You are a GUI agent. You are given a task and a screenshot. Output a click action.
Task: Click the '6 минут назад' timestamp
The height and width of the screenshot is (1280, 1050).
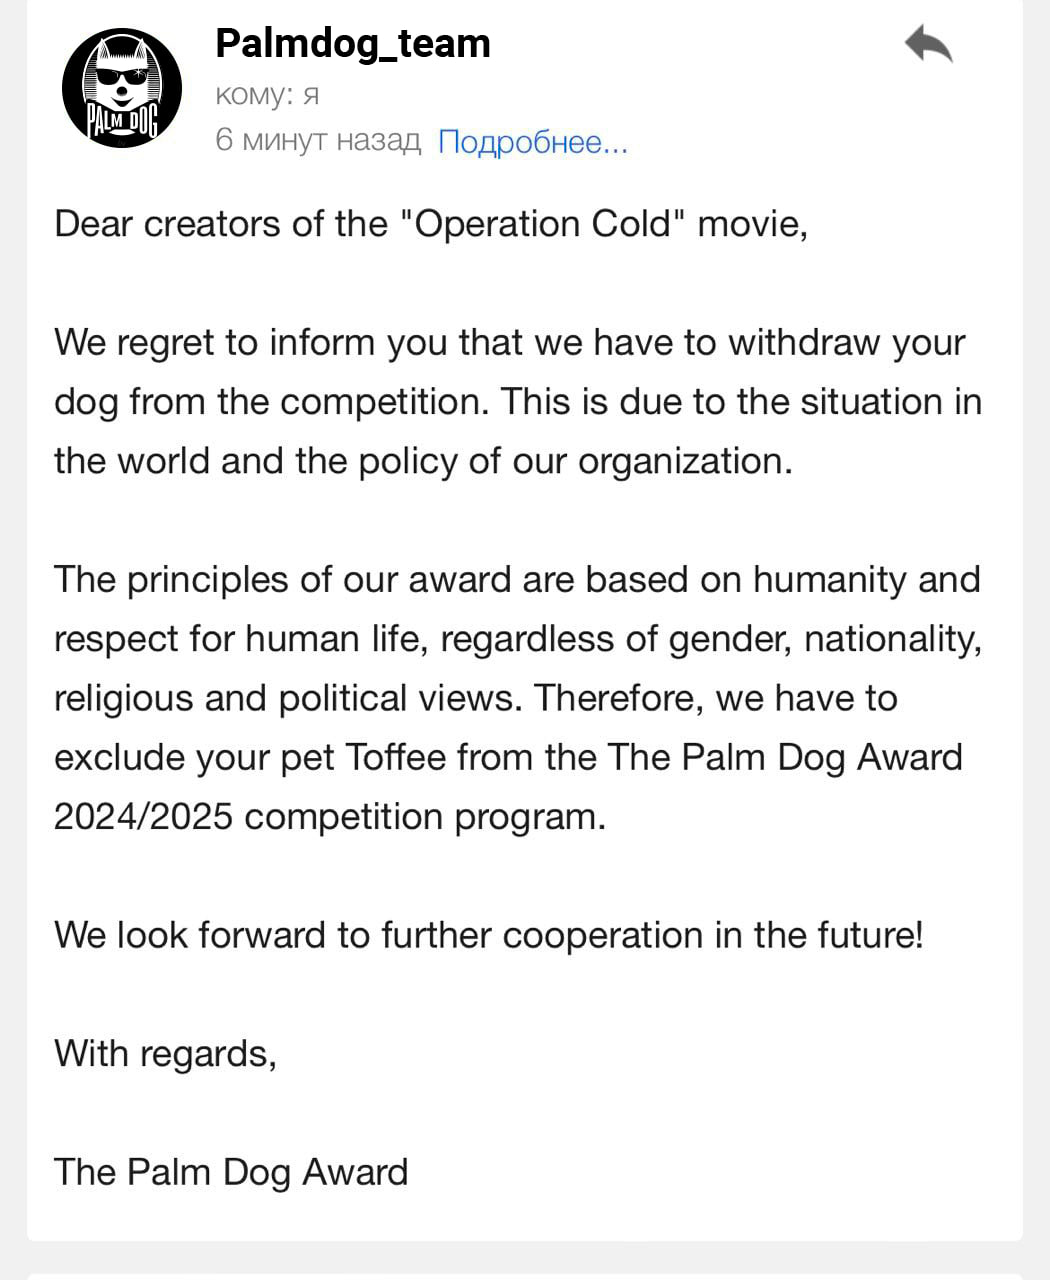pyautogui.click(x=318, y=140)
